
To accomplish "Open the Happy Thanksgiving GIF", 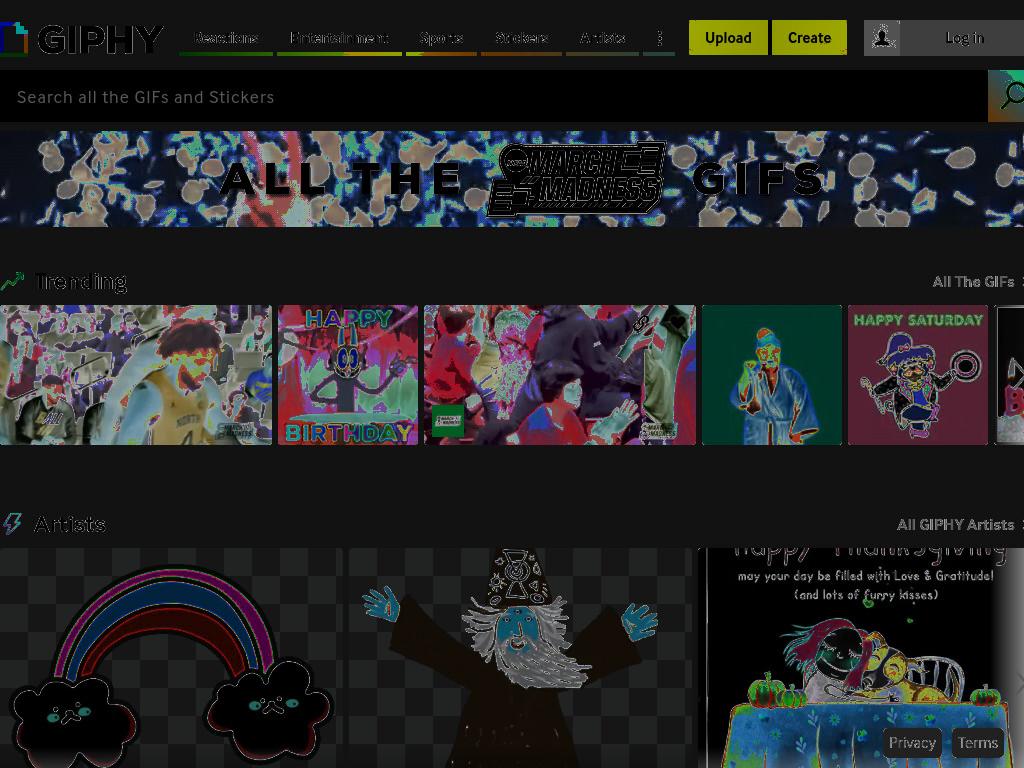I will point(861,658).
